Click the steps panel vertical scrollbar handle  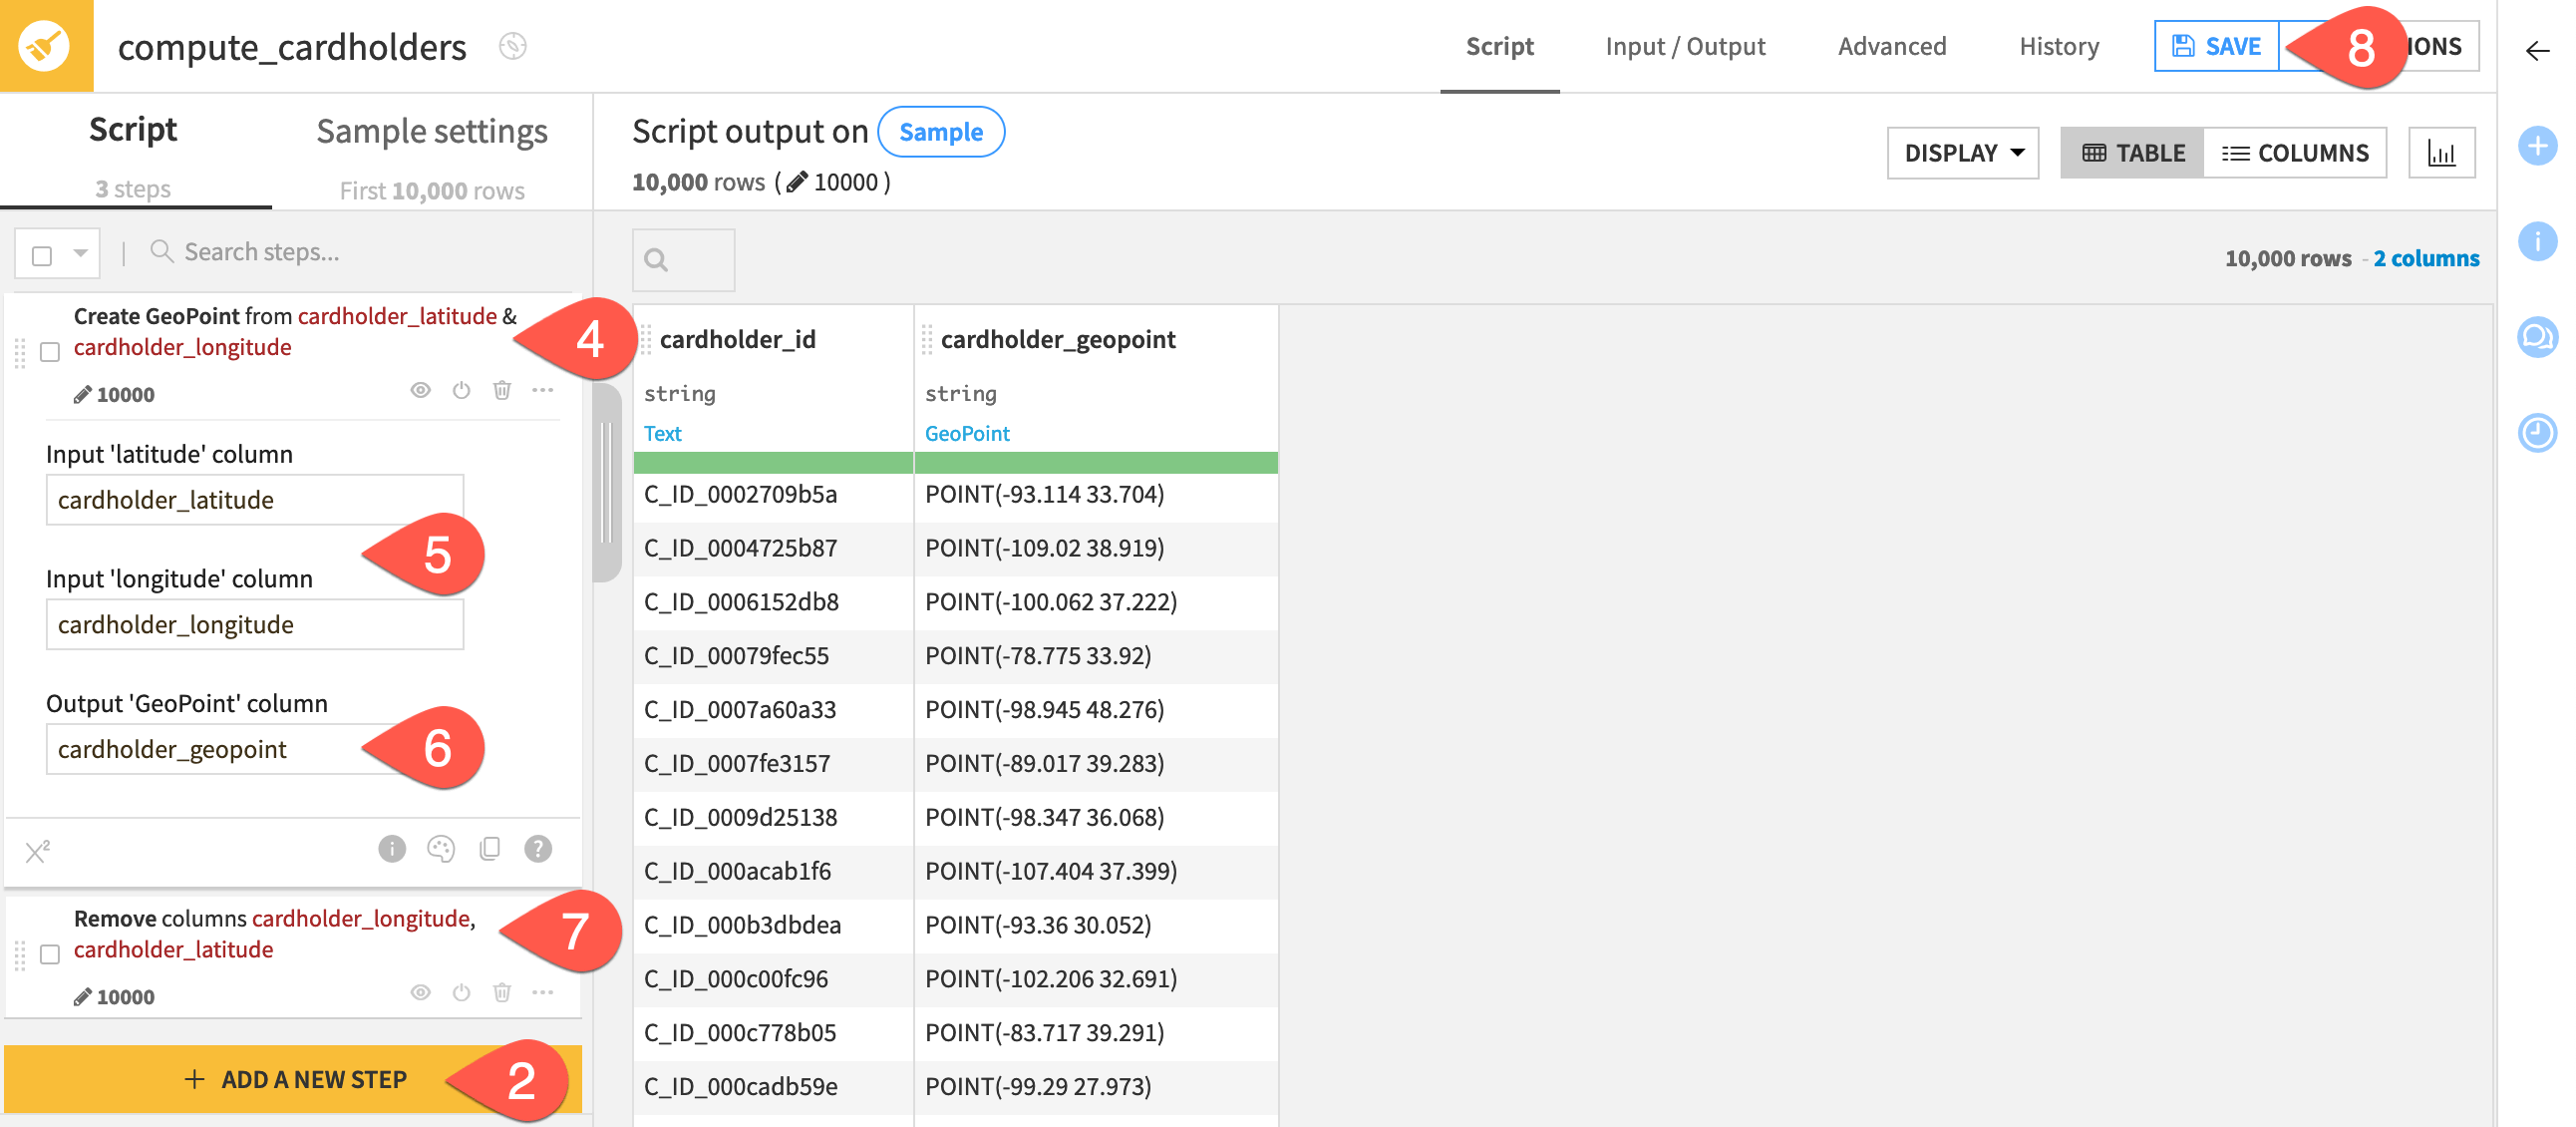pos(606,482)
